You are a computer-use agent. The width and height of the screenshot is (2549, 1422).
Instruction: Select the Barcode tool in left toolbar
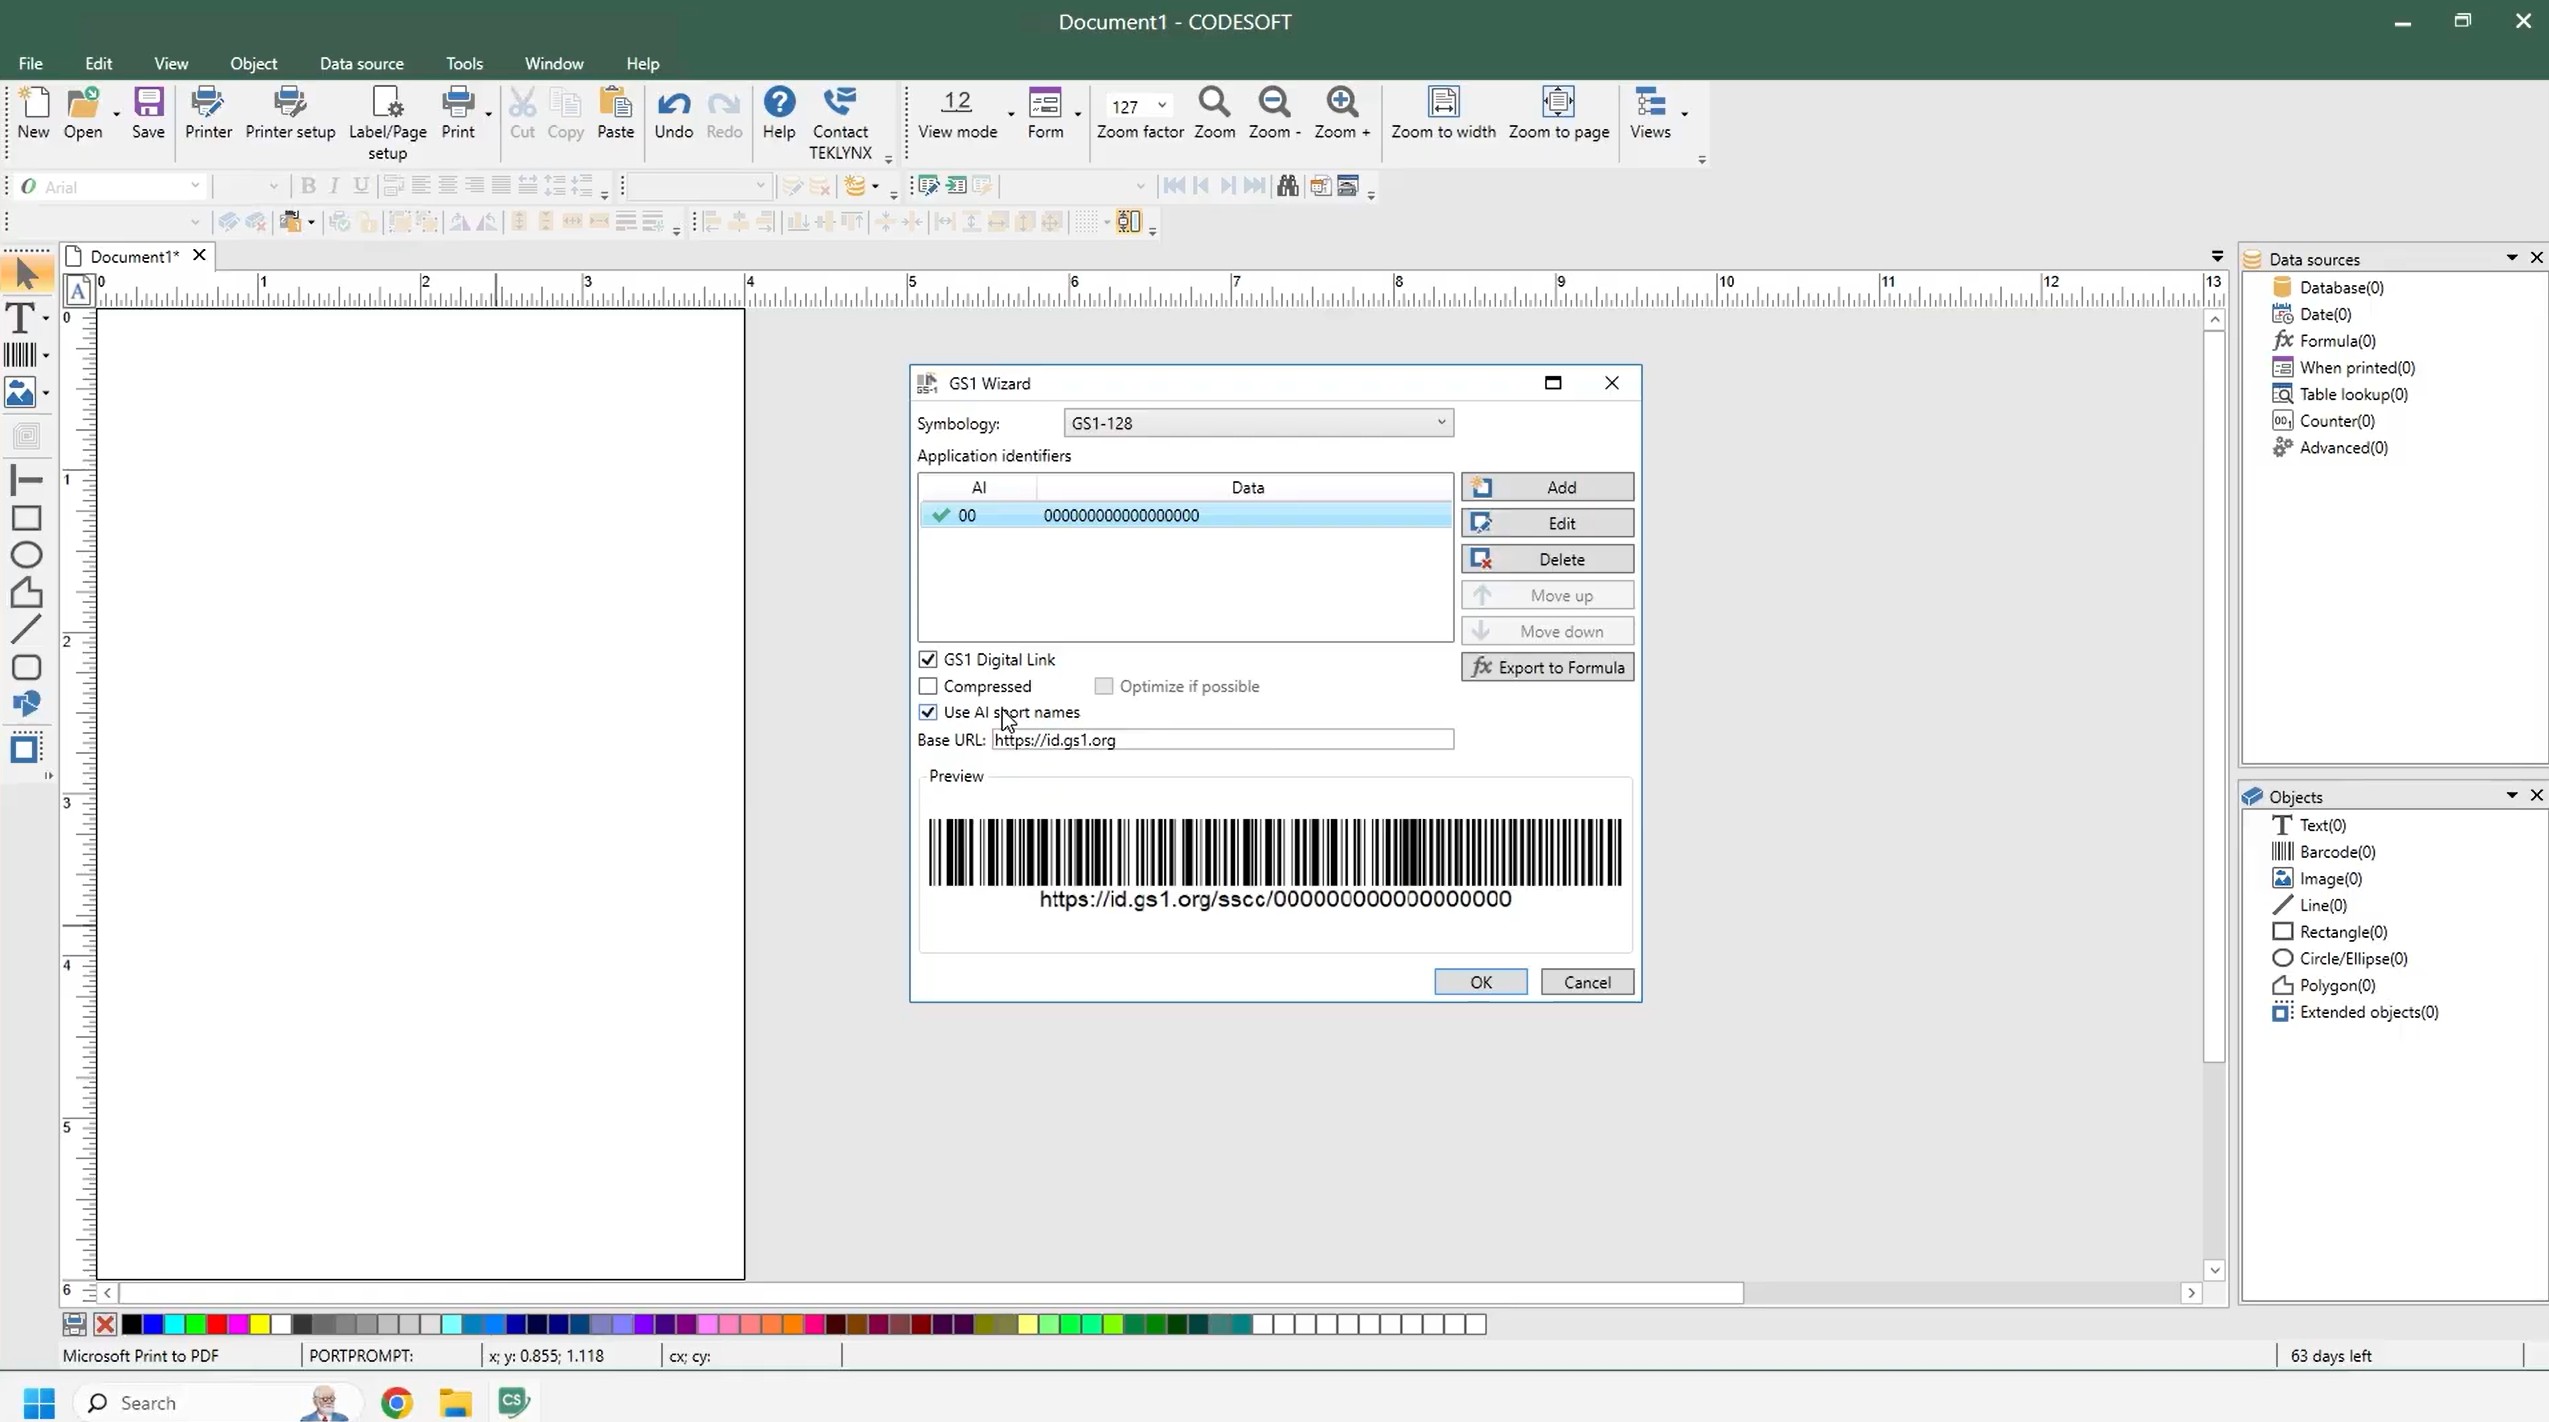tap(21, 355)
